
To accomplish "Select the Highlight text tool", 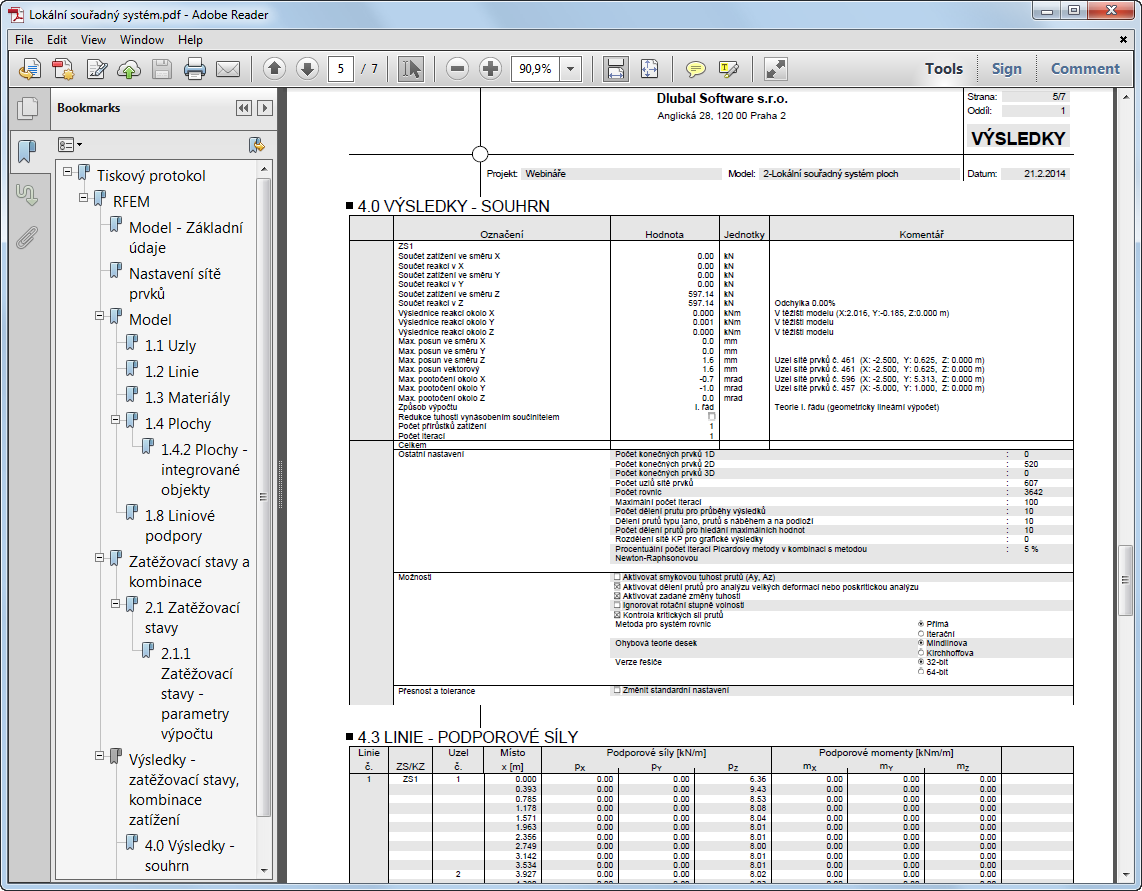I will point(728,69).
